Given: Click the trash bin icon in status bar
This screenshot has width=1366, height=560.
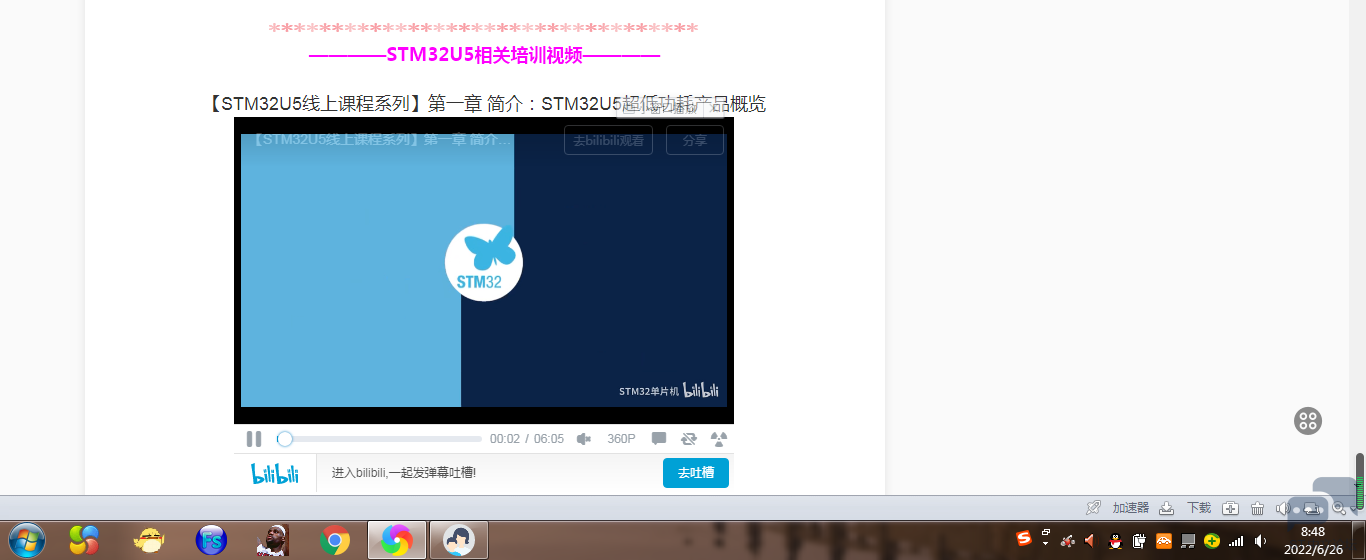Looking at the screenshot, I should 1258,508.
